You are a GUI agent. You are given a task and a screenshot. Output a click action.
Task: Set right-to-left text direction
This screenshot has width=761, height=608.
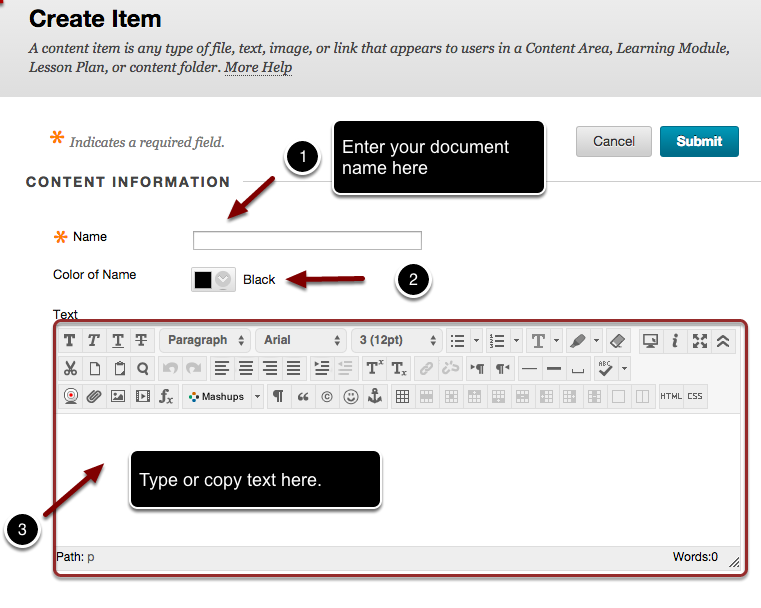click(502, 369)
